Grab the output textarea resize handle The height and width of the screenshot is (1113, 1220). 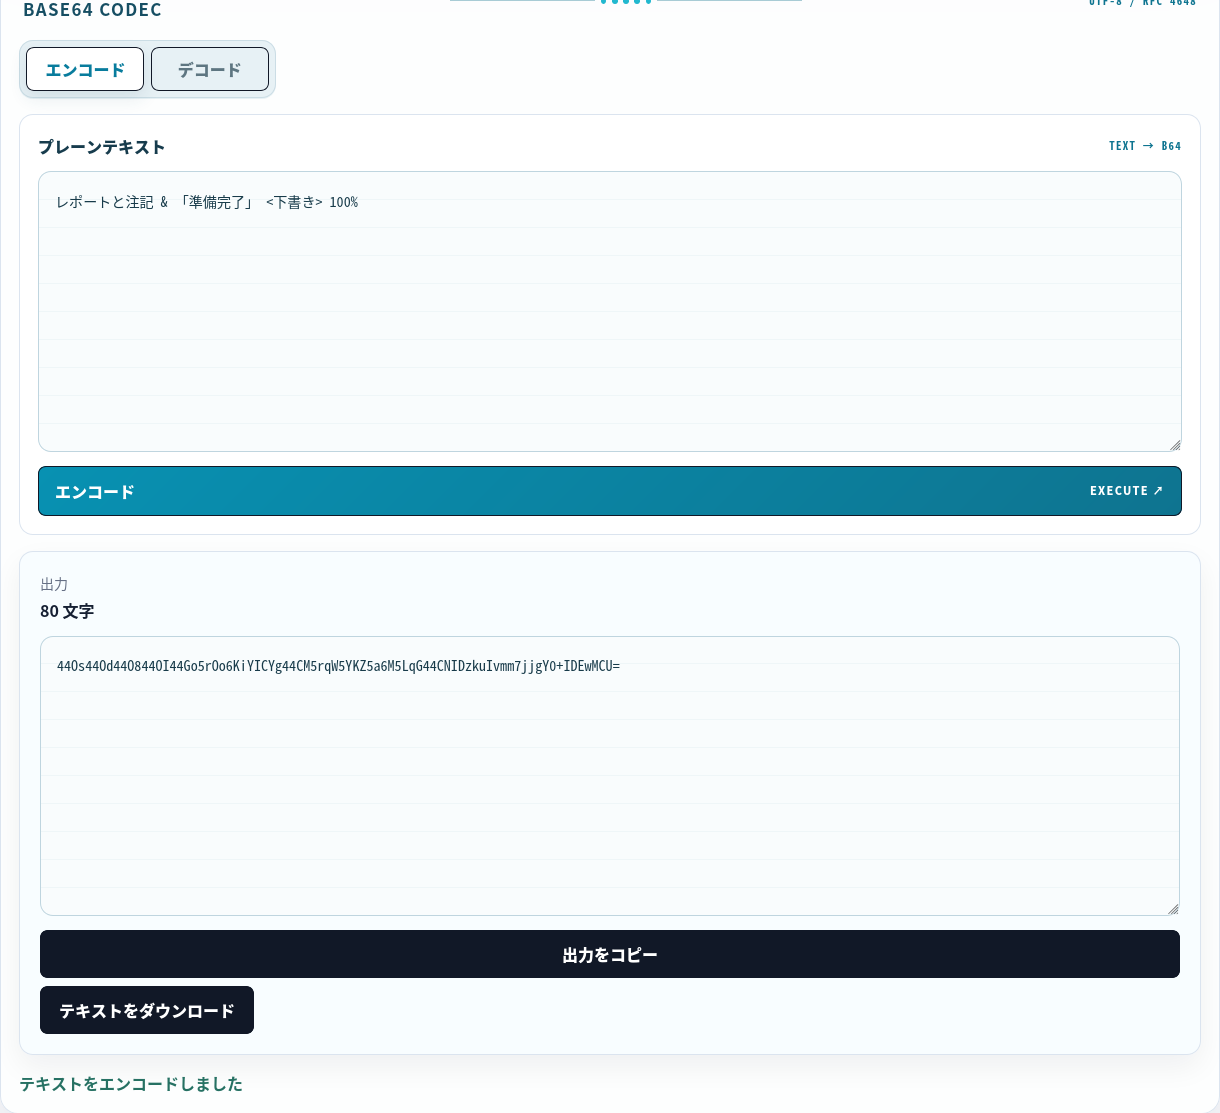1173,909
